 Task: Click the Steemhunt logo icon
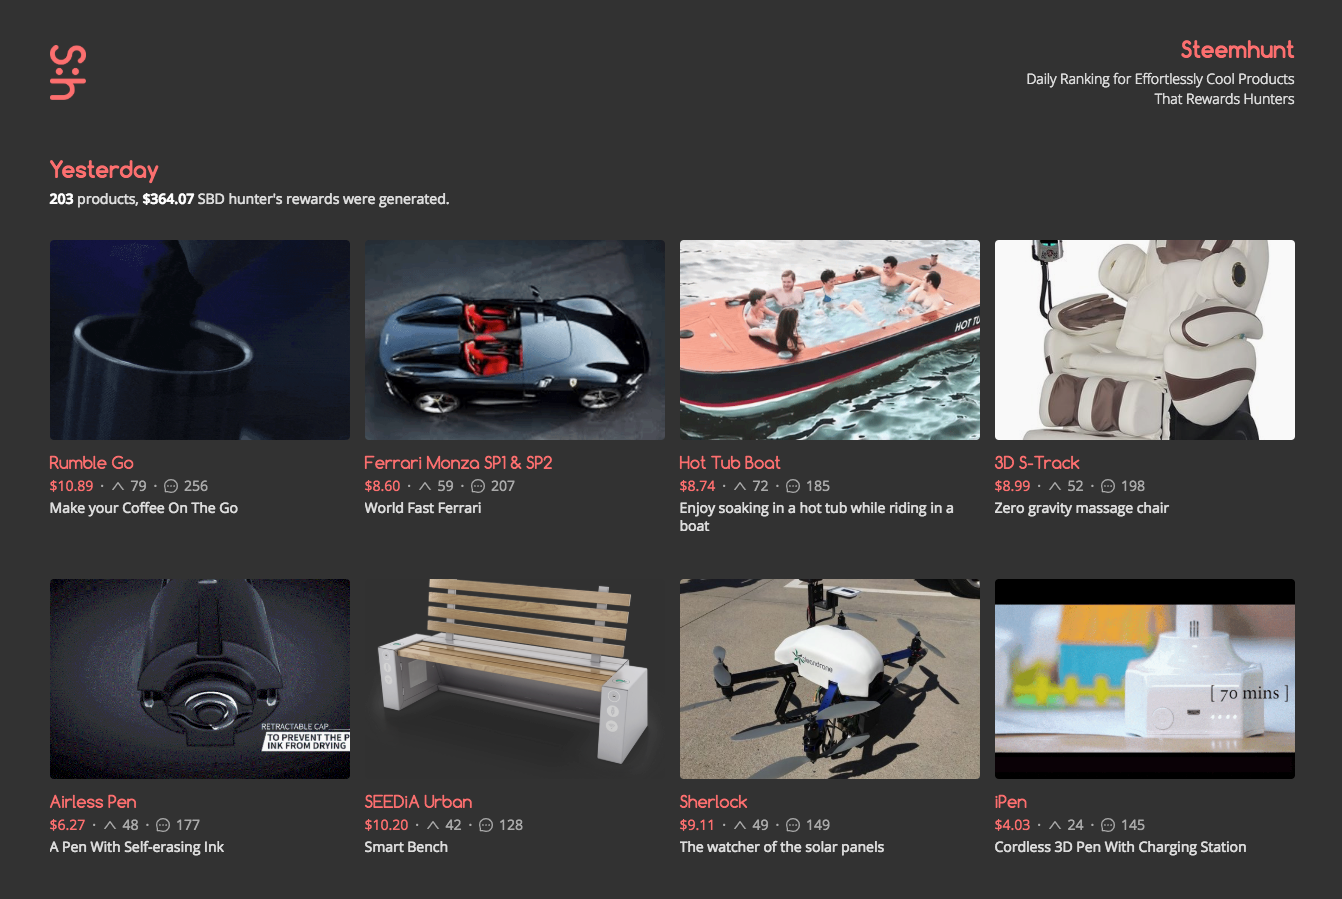pyautogui.click(x=68, y=72)
